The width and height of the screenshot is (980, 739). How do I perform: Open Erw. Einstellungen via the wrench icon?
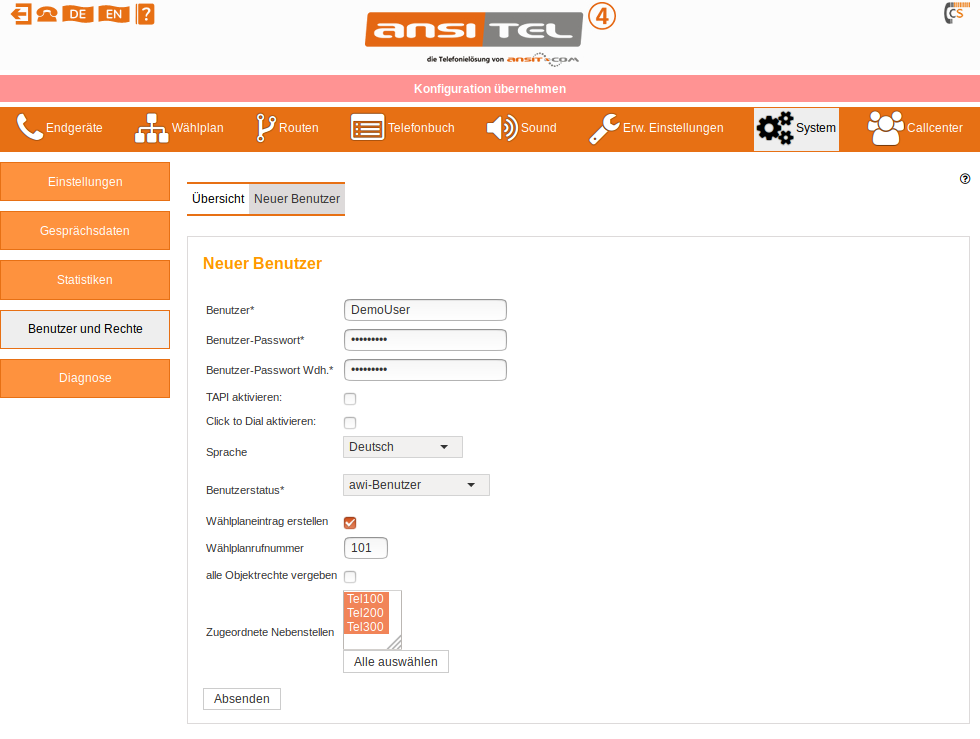tap(603, 128)
